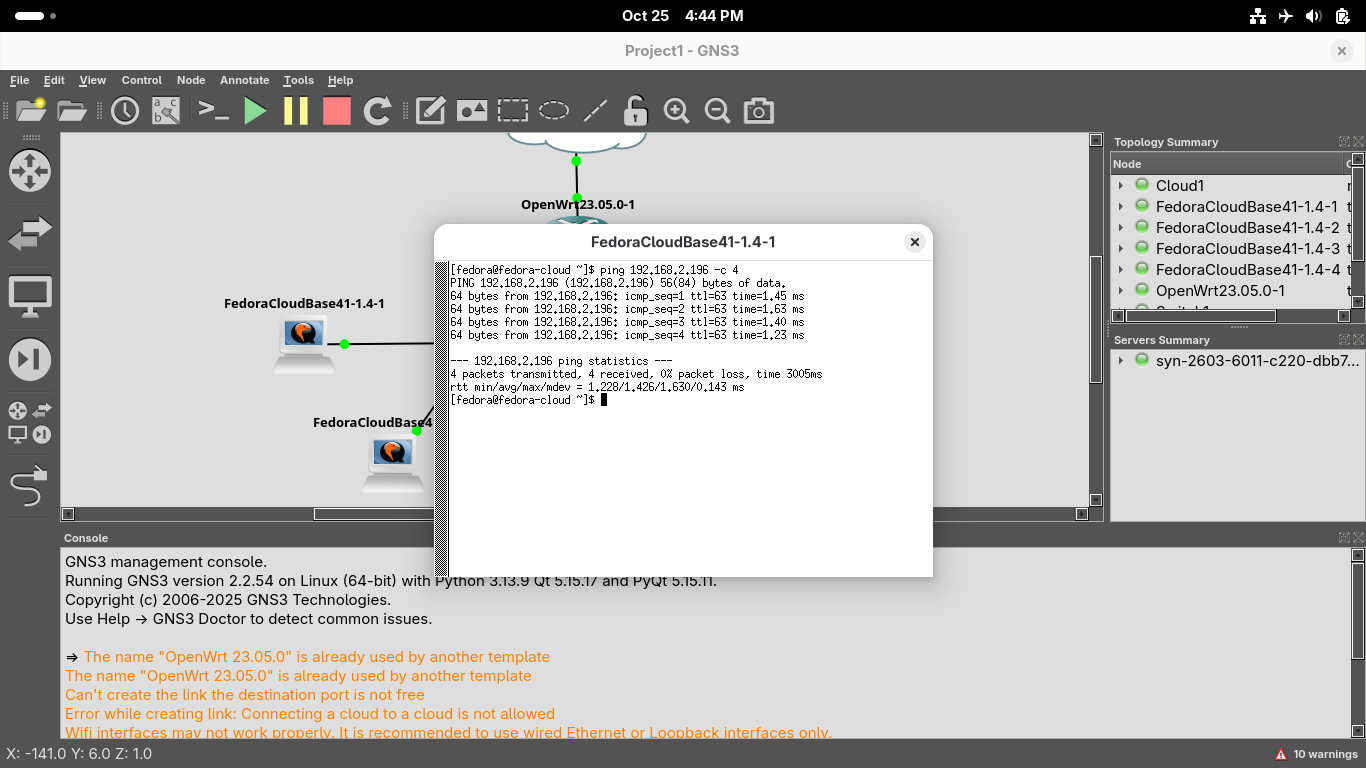
Task: Toggle show/hide interface labels
Action: (x=166, y=111)
